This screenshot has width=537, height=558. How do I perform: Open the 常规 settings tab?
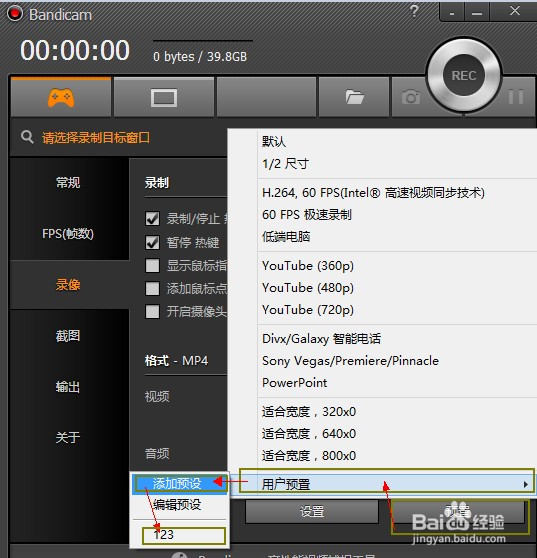(x=68, y=183)
